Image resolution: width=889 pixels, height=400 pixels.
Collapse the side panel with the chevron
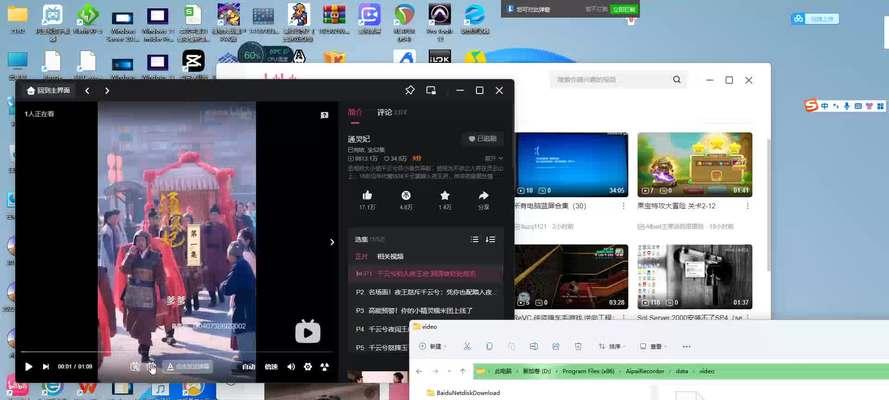pyautogui.click(x=332, y=242)
